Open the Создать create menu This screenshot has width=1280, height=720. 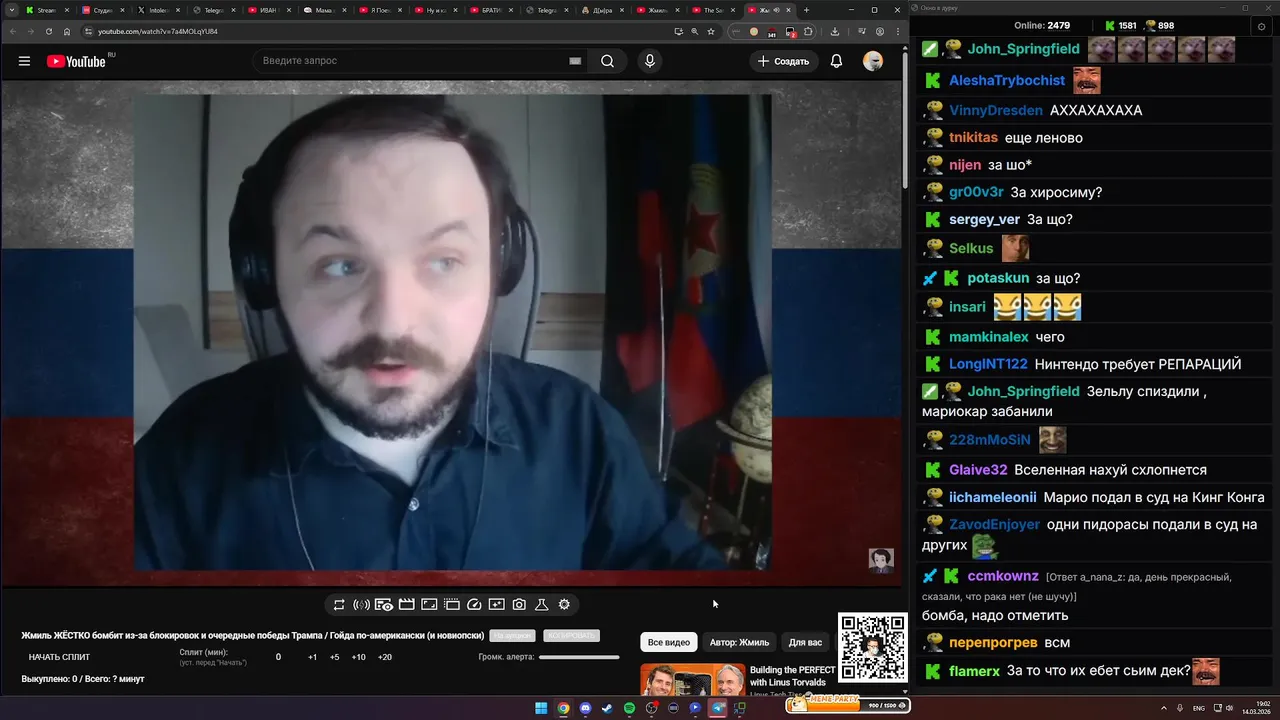[x=783, y=61]
